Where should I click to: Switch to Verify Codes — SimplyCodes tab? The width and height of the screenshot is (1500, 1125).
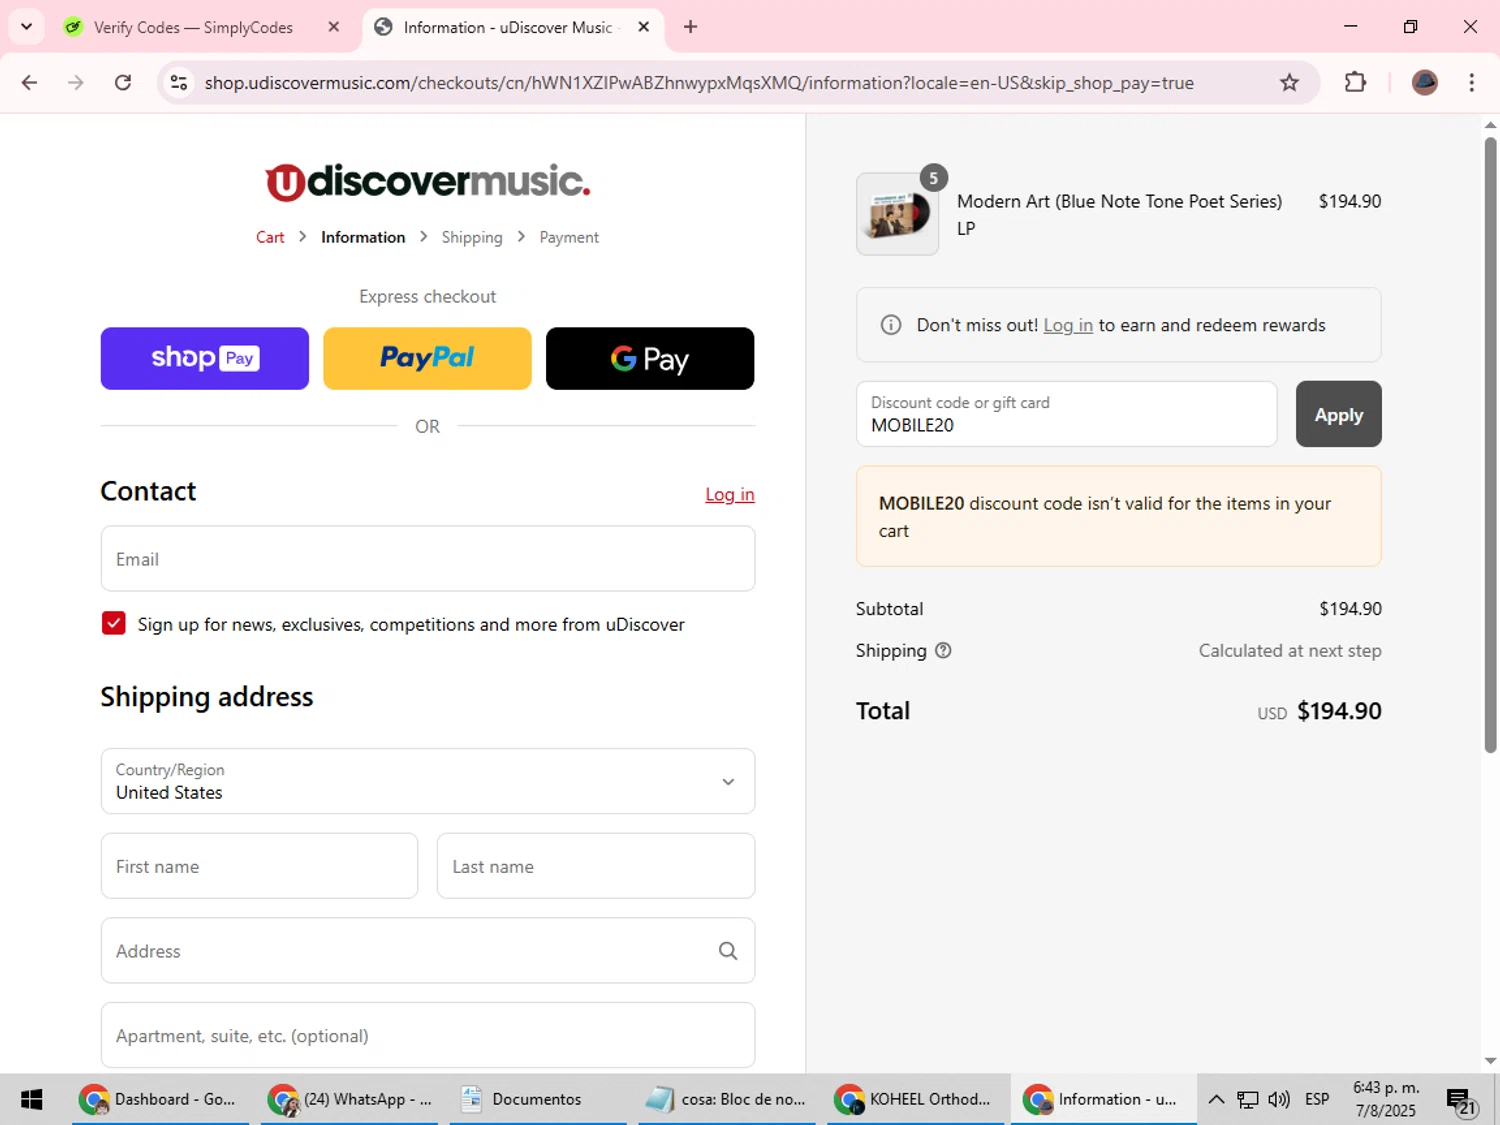[193, 27]
